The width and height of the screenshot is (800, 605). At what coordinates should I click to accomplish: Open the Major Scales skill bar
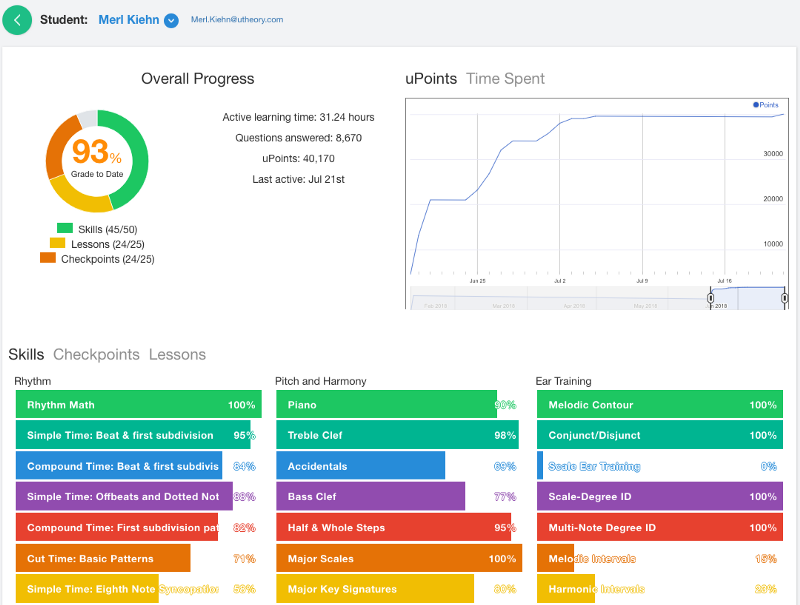[399, 558]
